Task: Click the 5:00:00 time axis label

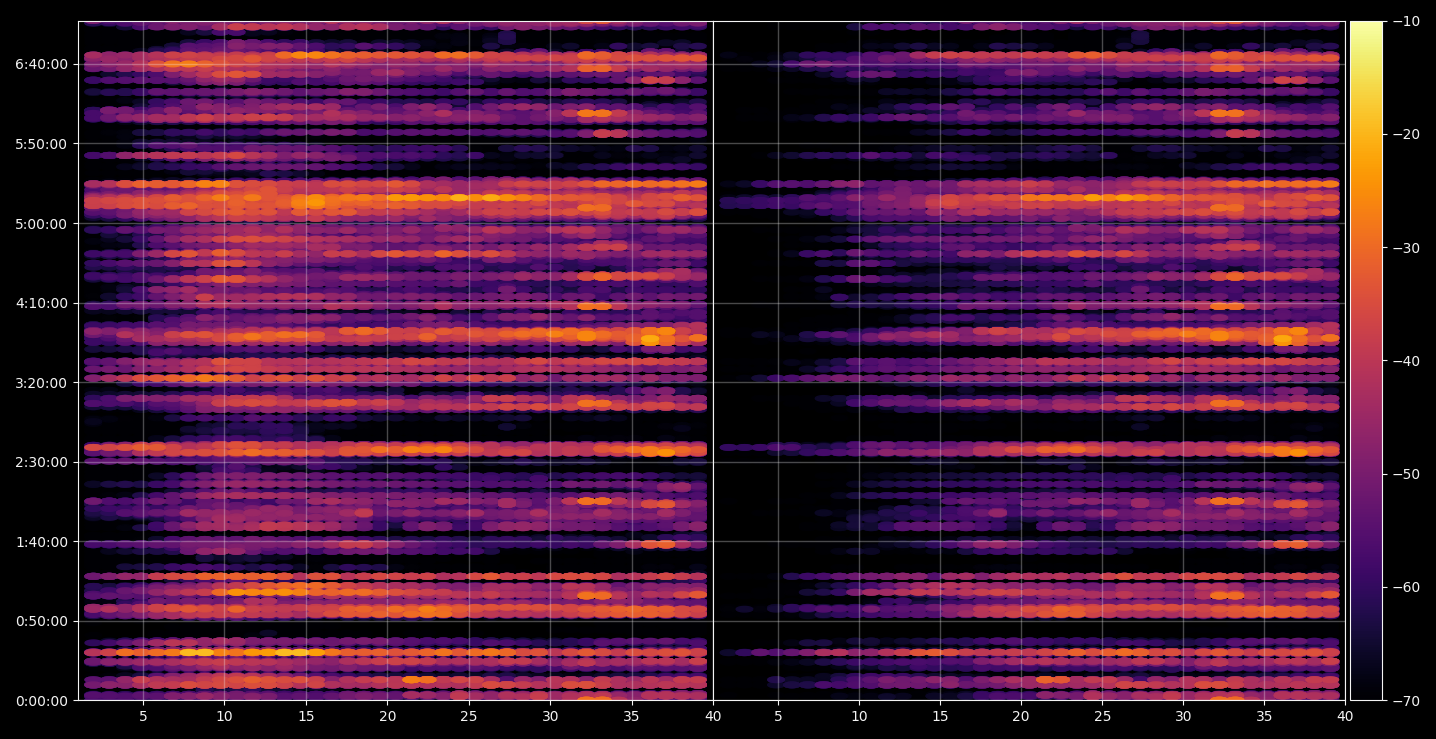Action: (41, 224)
